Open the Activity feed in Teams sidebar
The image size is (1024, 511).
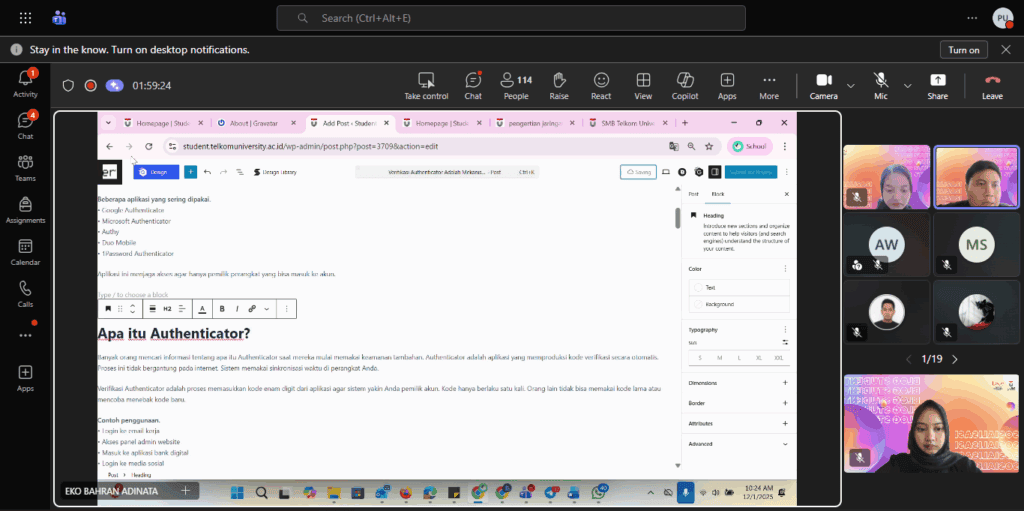click(x=25, y=83)
